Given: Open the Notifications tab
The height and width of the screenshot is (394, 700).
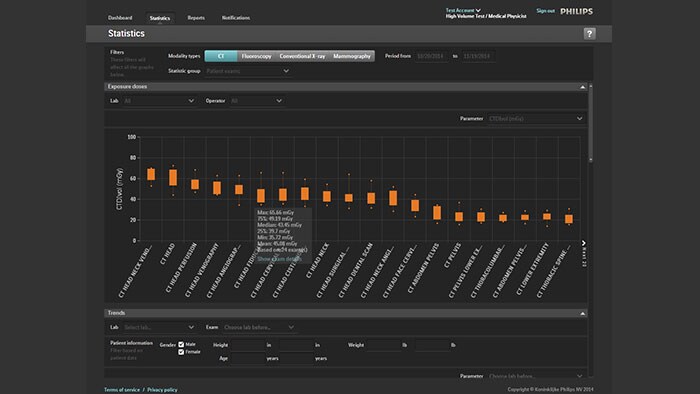Looking at the screenshot, I should [236, 18].
